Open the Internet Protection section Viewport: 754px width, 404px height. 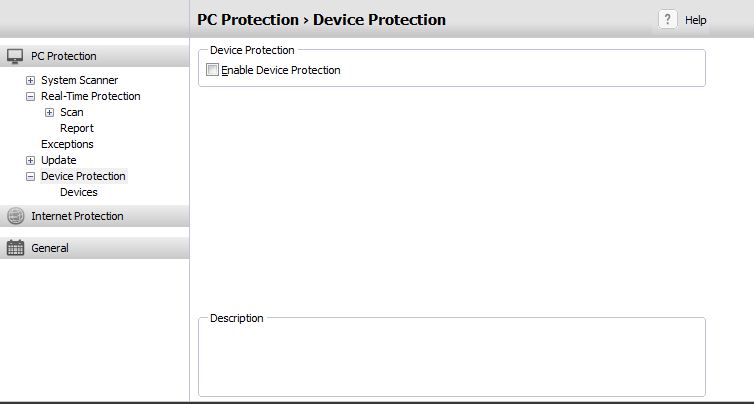coord(77,216)
